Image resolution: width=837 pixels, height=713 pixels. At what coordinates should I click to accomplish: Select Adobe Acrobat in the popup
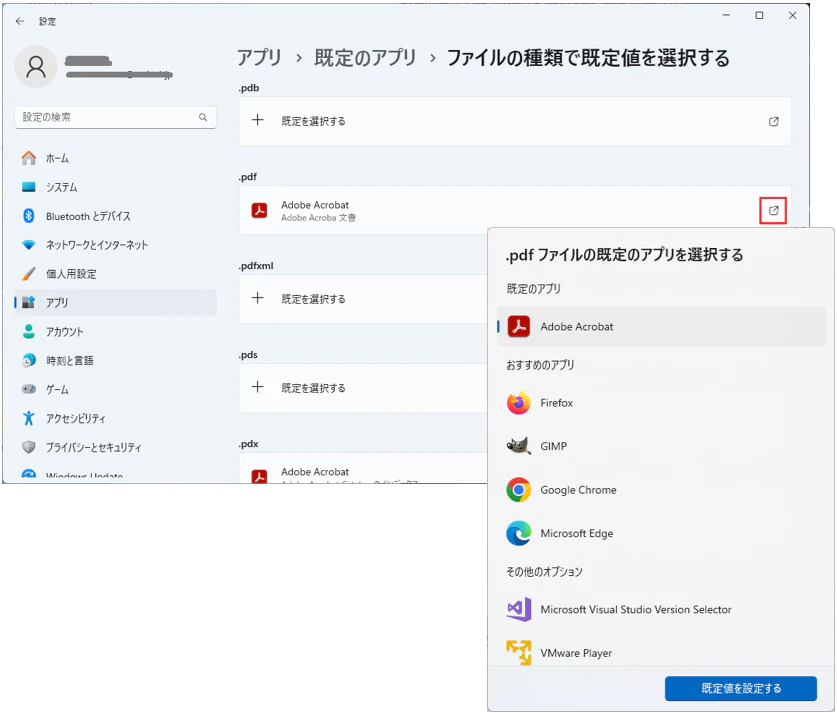(661, 326)
